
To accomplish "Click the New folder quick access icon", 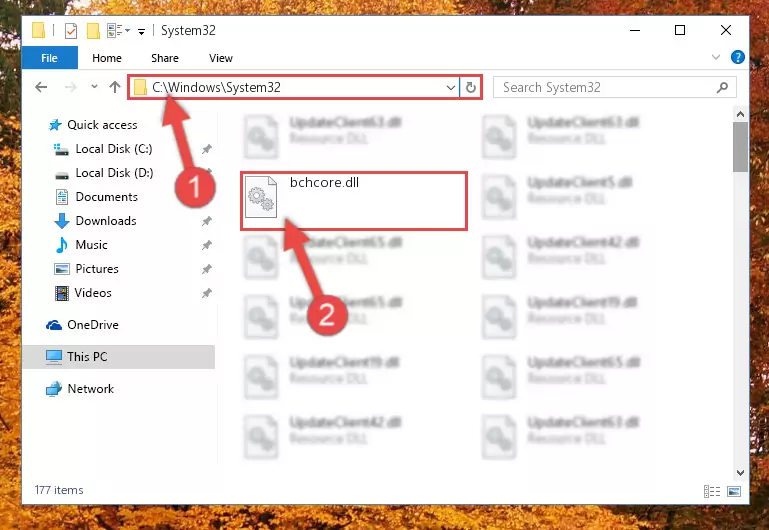I will pyautogui.click(x=93, y=30).
